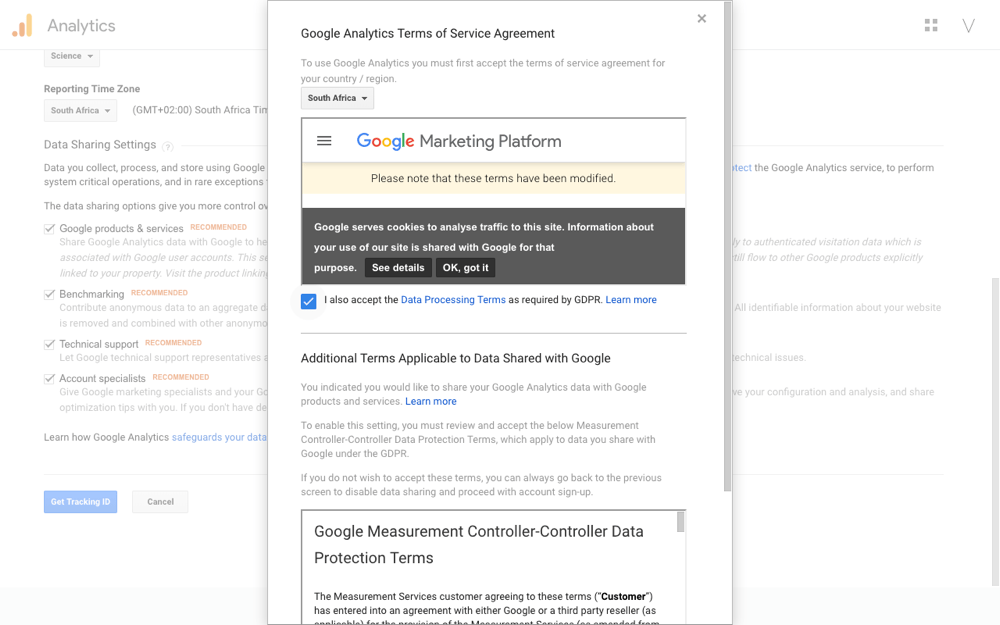Open the safeguards your data link
The width and height of the screenshot is (1000, 625).
point(219,438)
